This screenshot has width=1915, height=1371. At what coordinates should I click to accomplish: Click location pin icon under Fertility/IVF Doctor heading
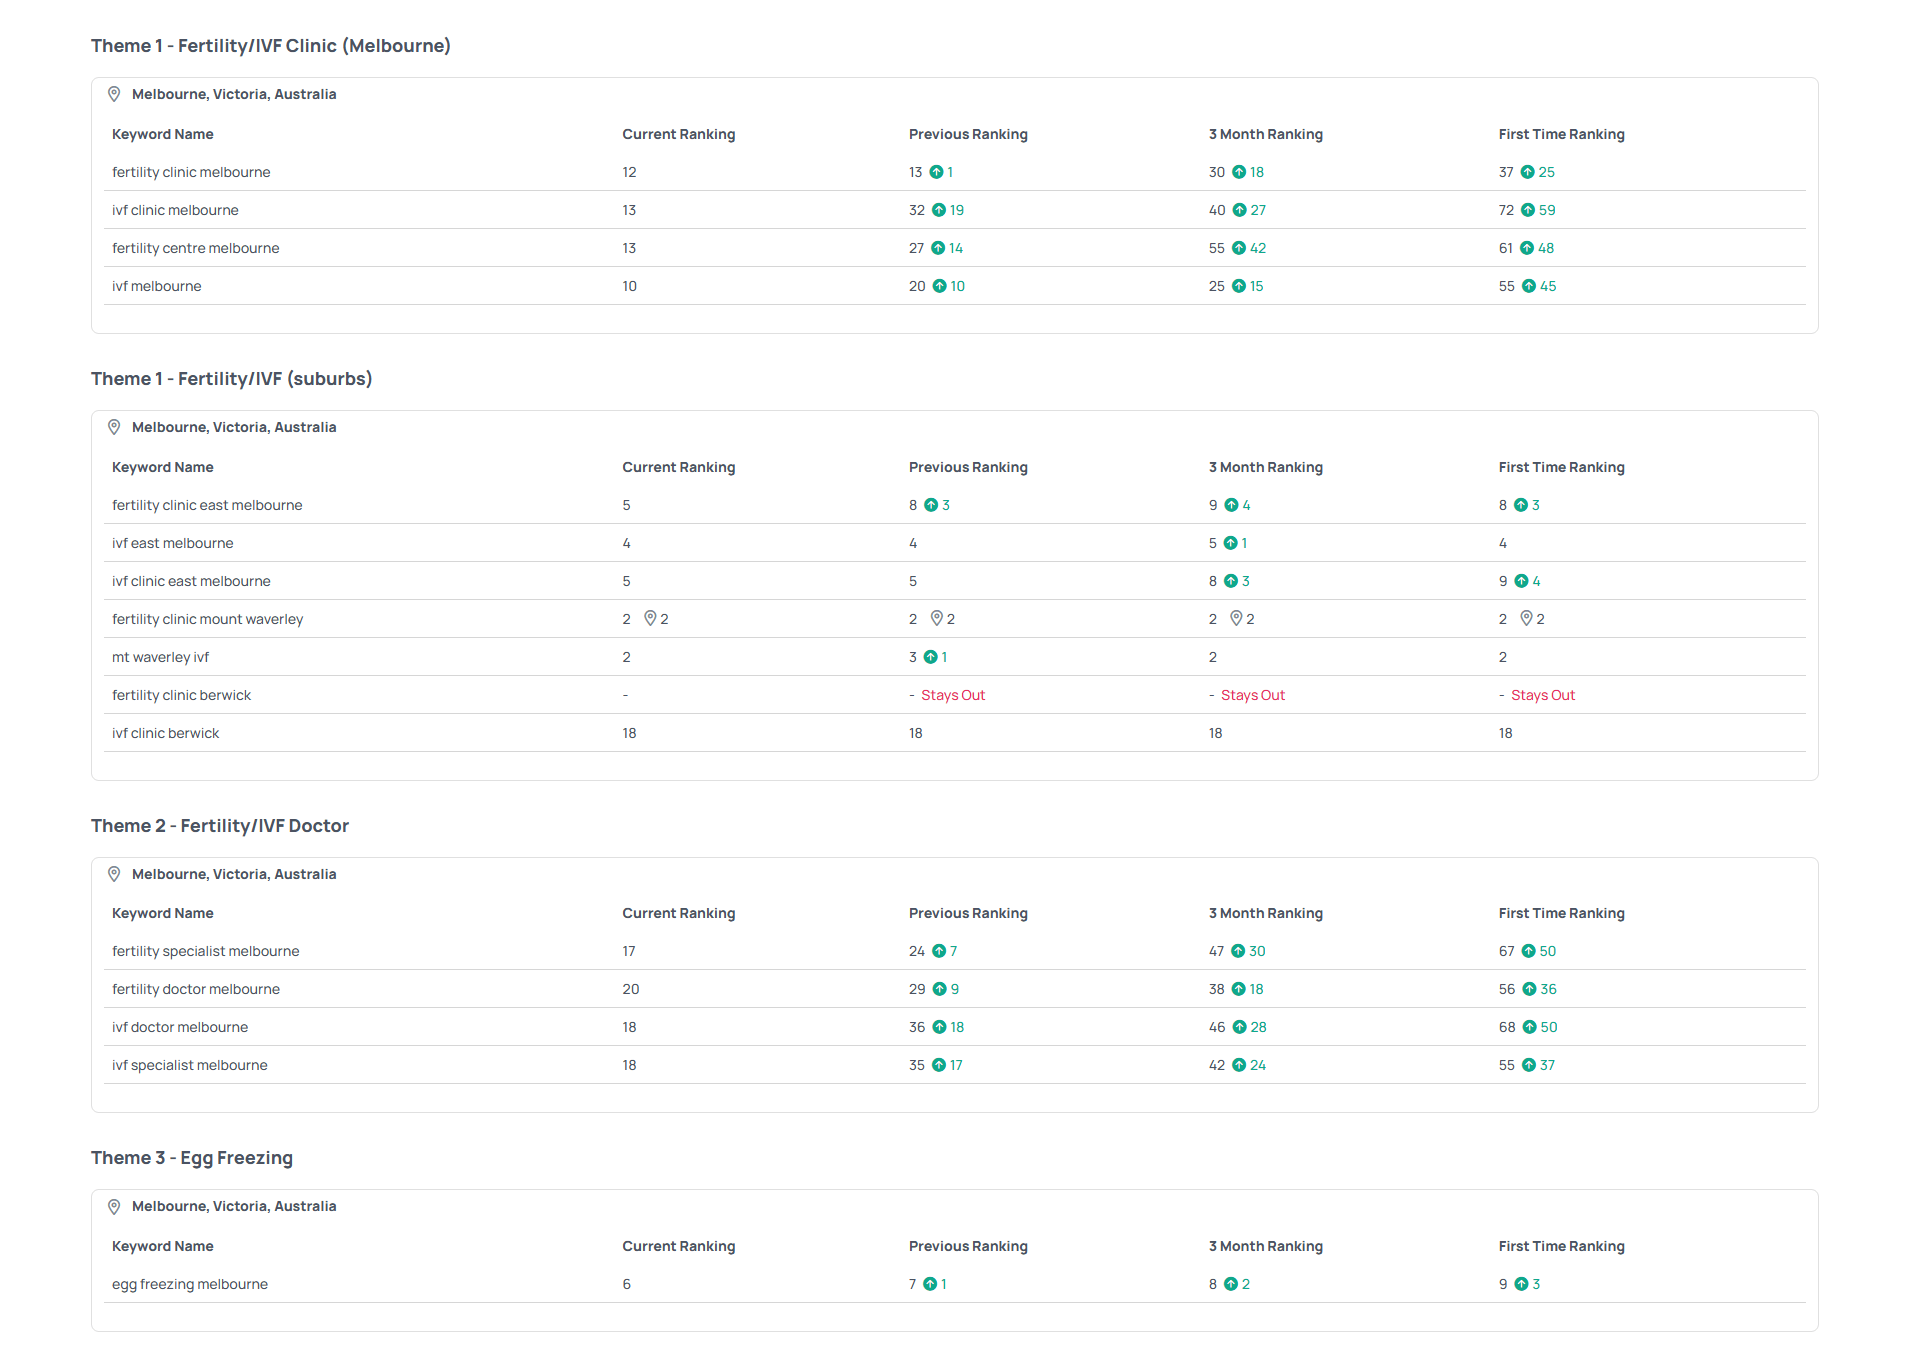[x=114, y=874]
